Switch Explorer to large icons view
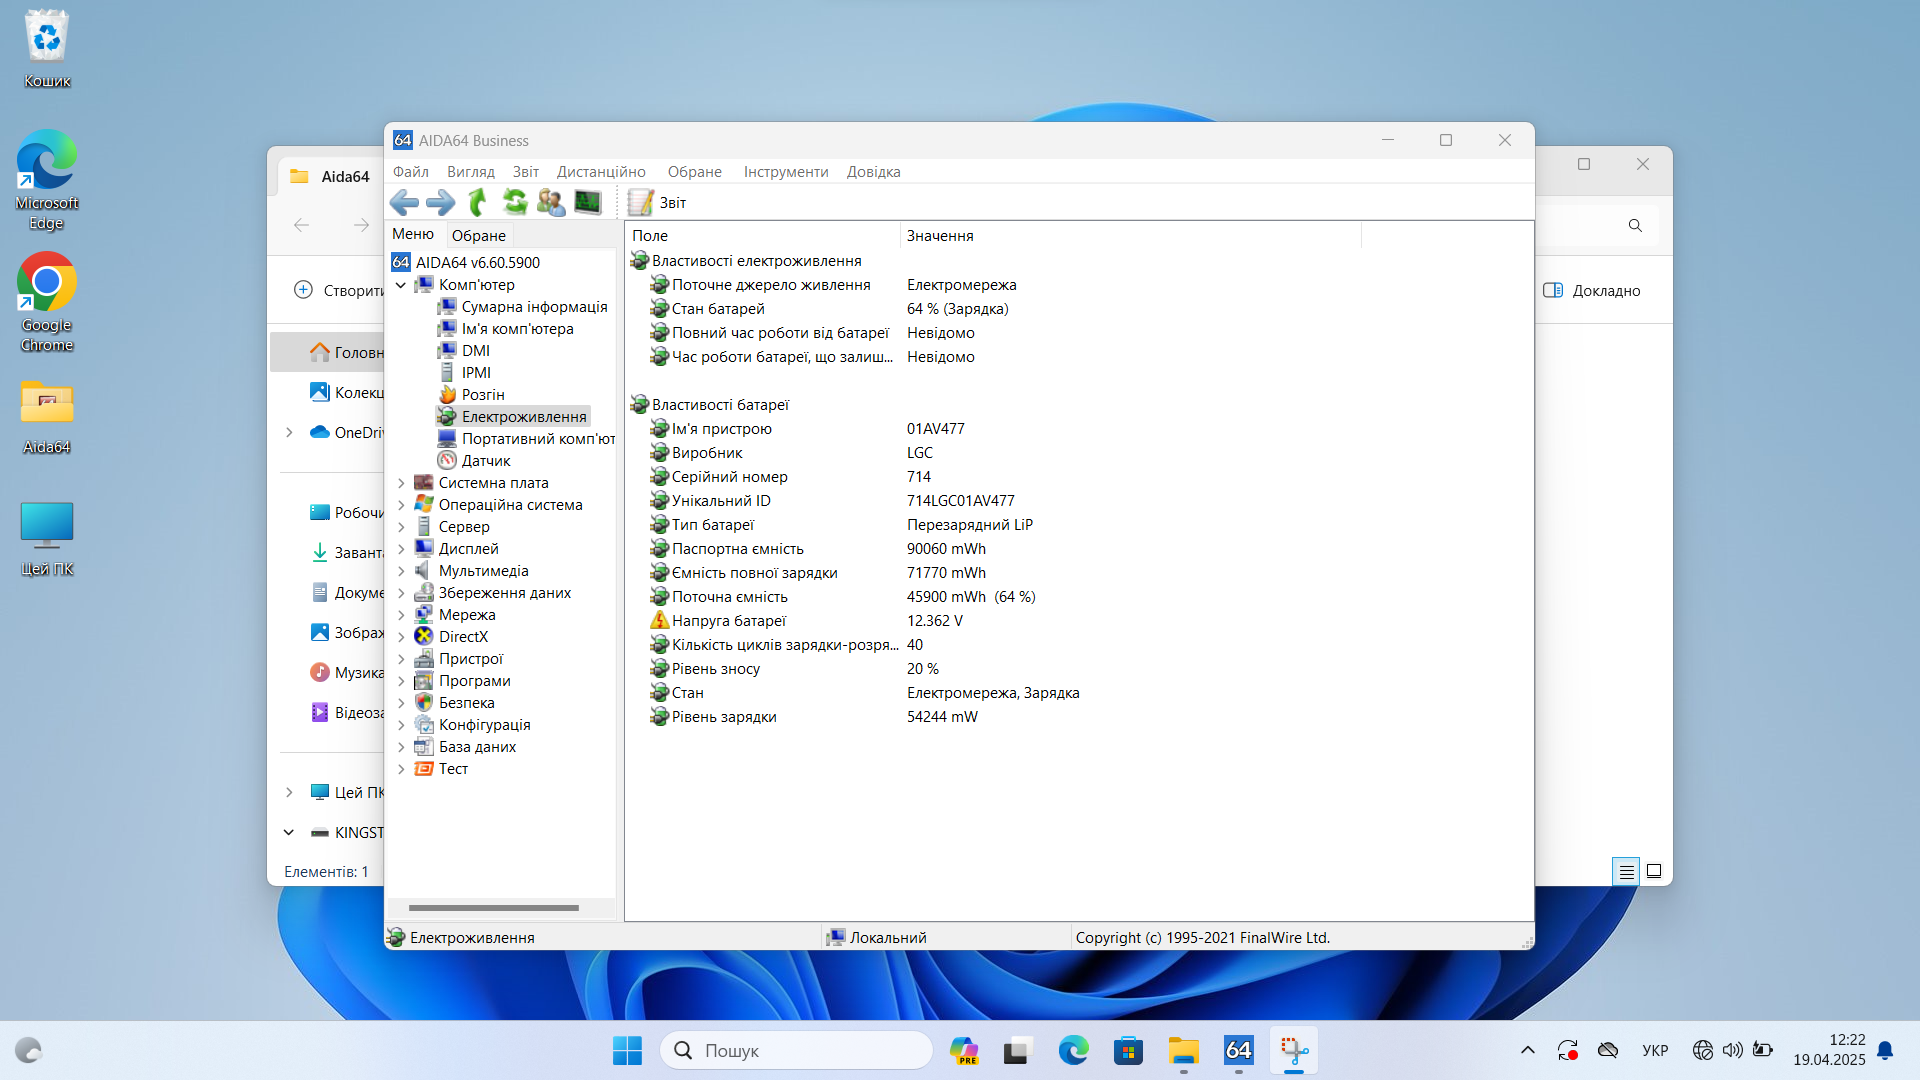 tap(1654, 872)
